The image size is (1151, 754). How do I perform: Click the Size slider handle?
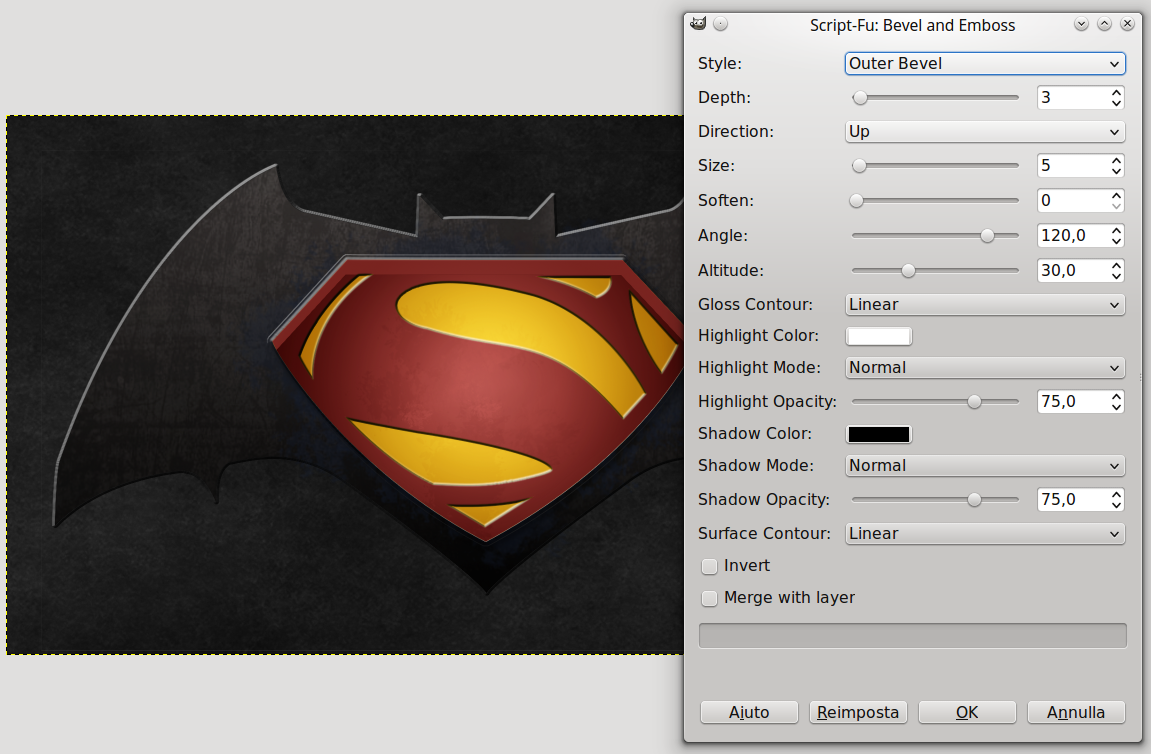859,166
